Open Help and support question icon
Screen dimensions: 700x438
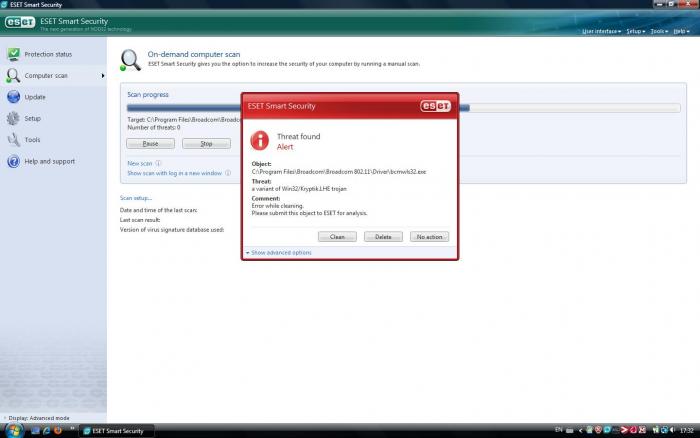(13, 161)
